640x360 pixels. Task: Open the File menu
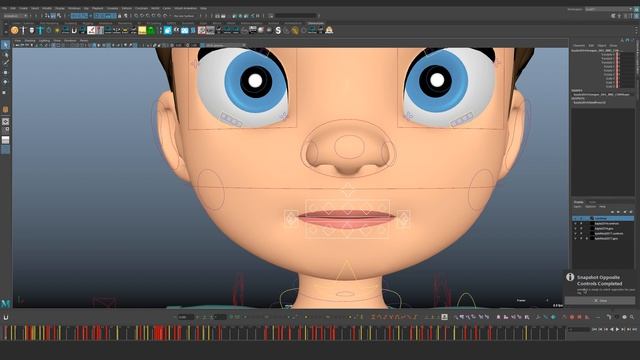4,8
